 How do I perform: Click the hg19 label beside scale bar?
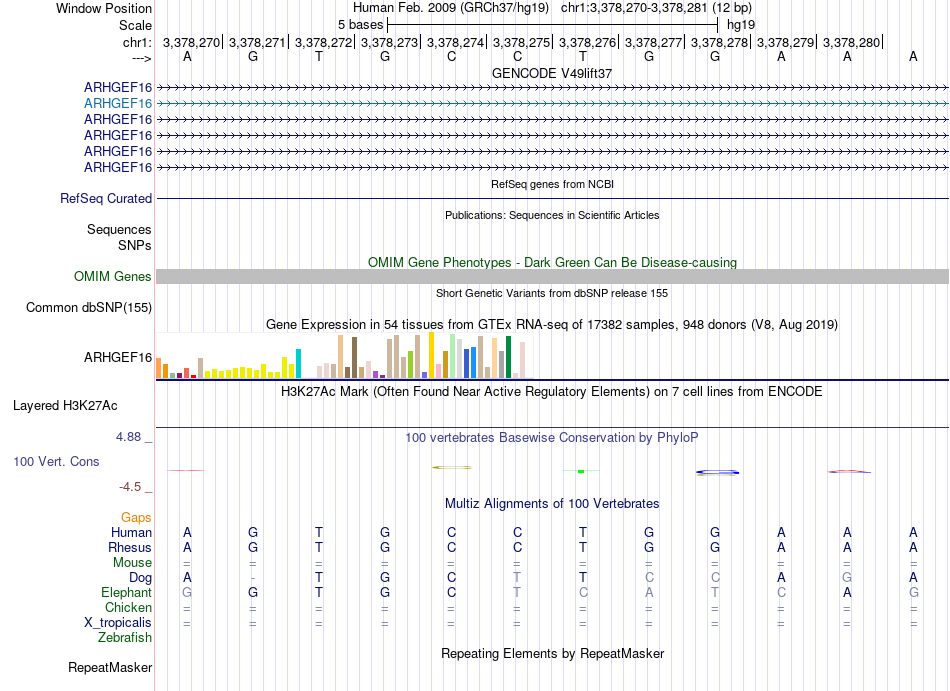(x=740, y=25)
